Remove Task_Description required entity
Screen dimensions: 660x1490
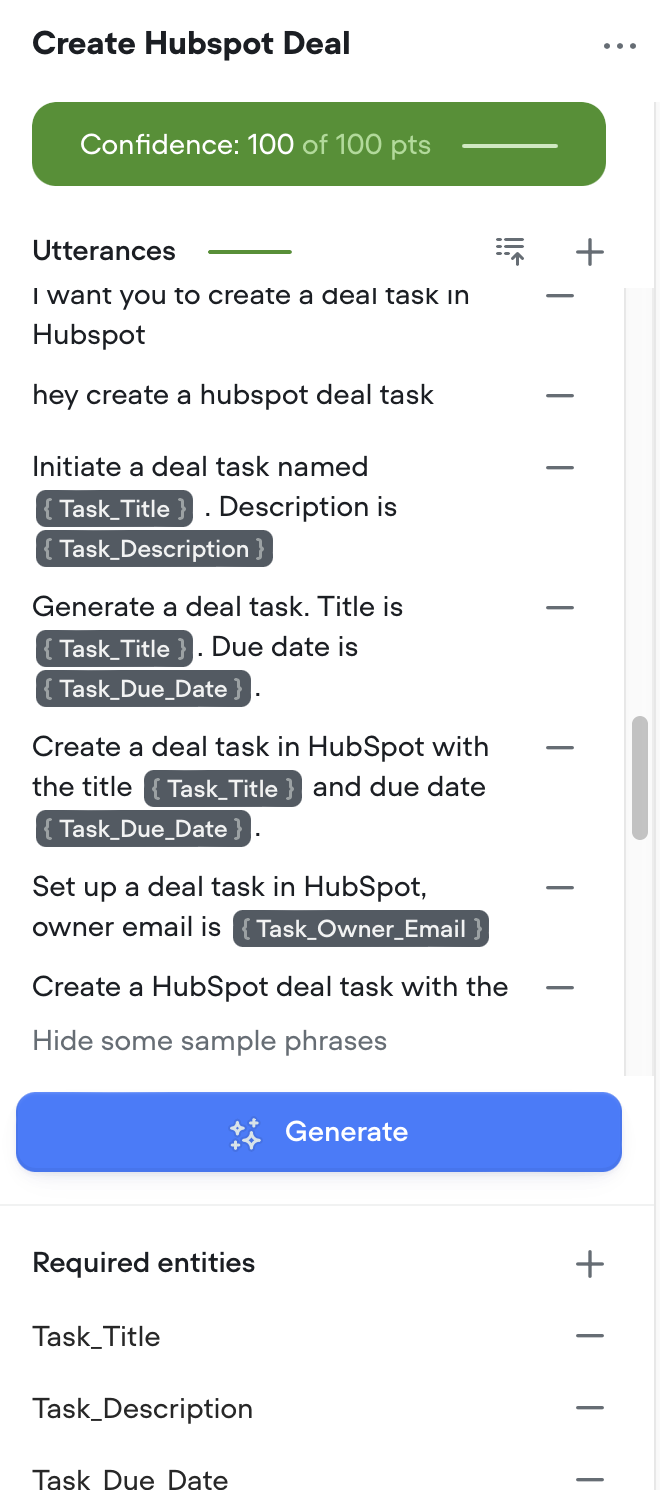pyautogui.click(x=590, y=1408)
